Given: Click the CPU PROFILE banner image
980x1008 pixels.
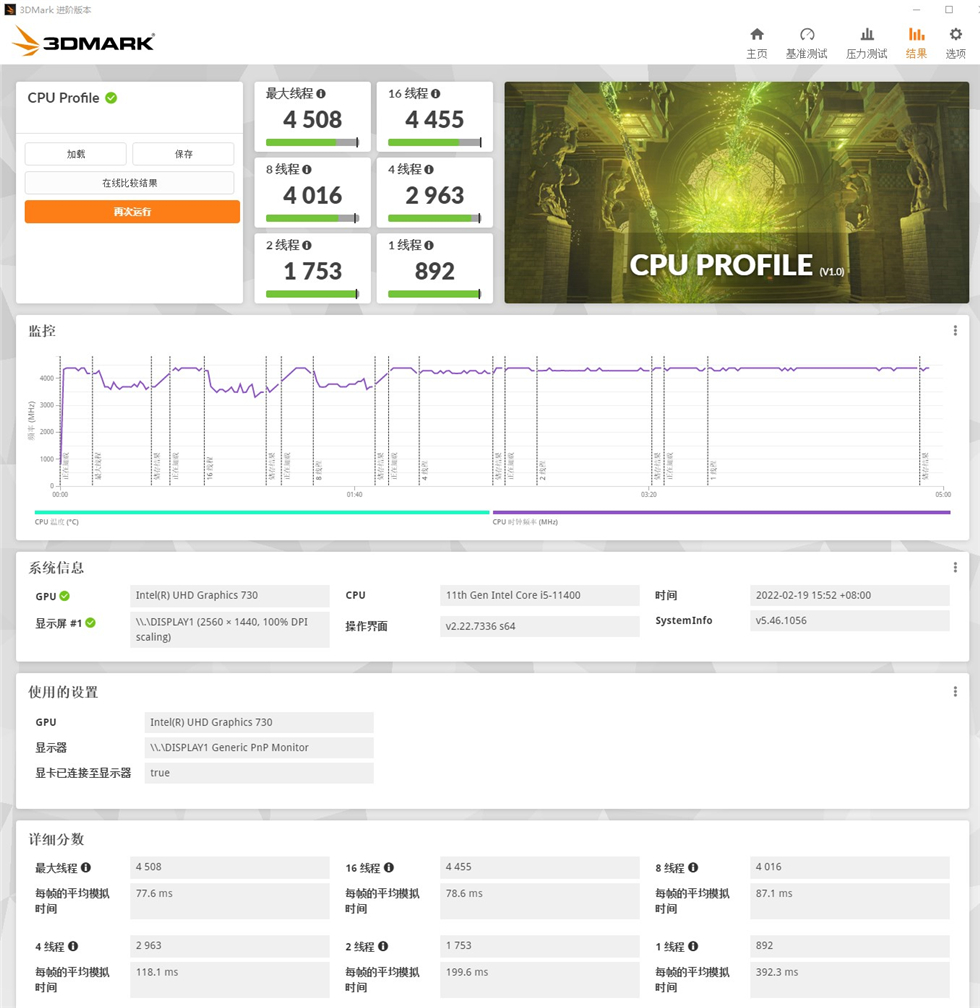Looking at the screenshot, I should pyautogui.click(x=736, y=192).
